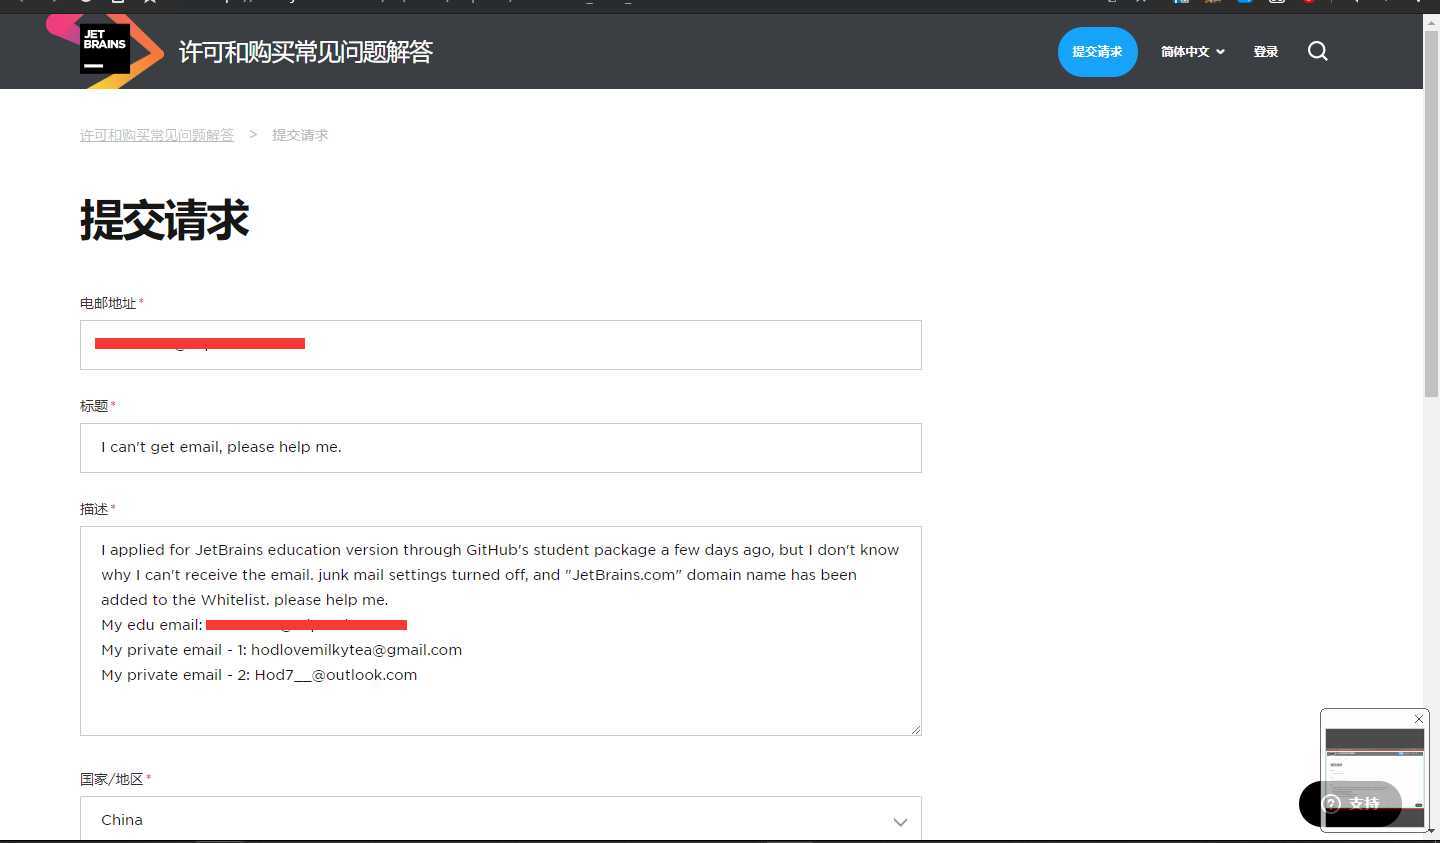
Task: Click the description textarea resize handle
Action: point(915,729)
